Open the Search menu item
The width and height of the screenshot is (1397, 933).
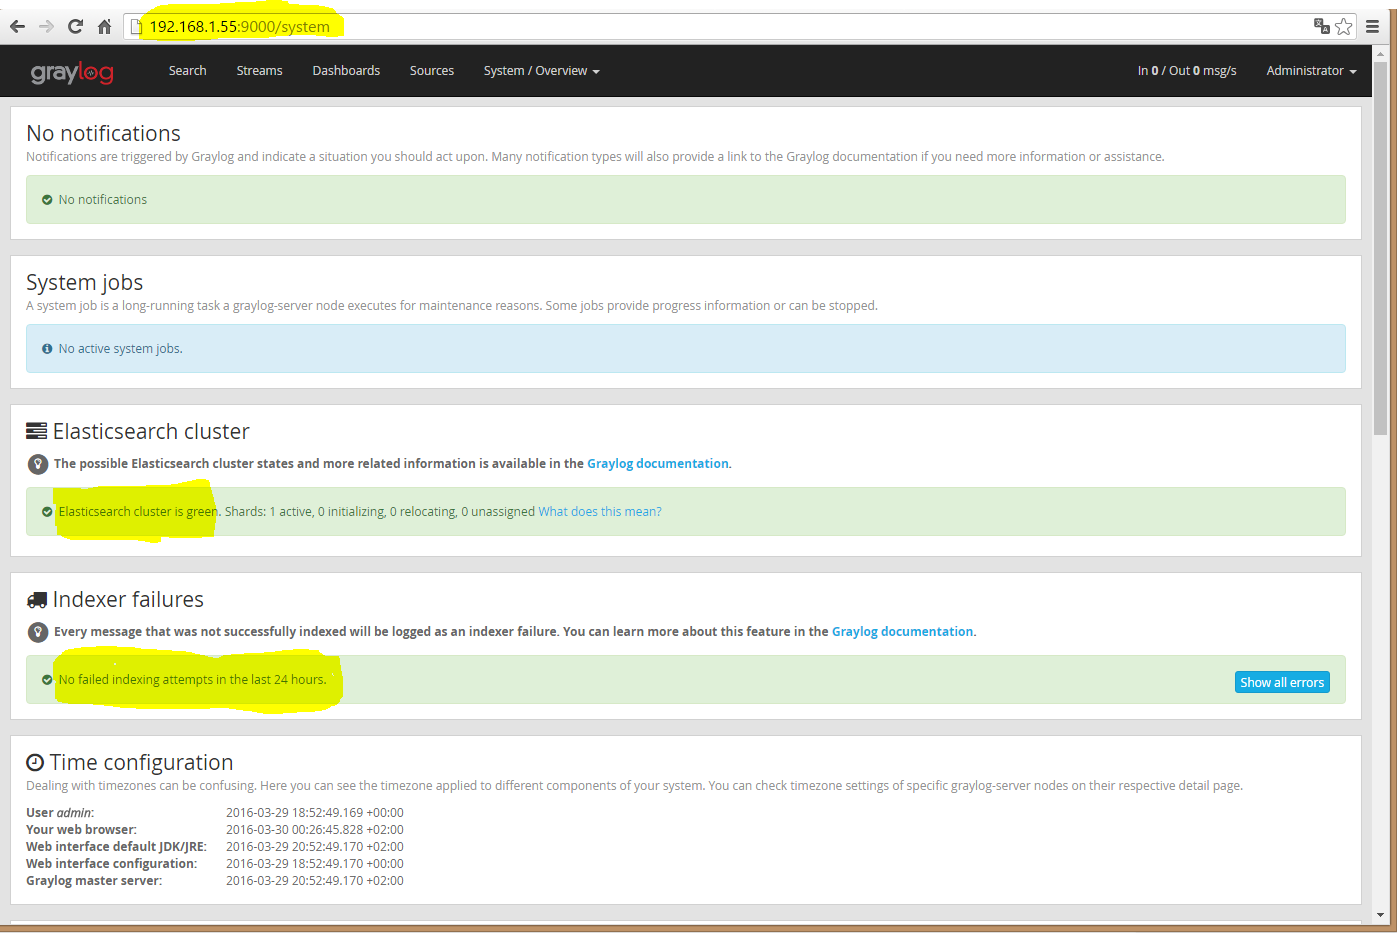point(187,71)
